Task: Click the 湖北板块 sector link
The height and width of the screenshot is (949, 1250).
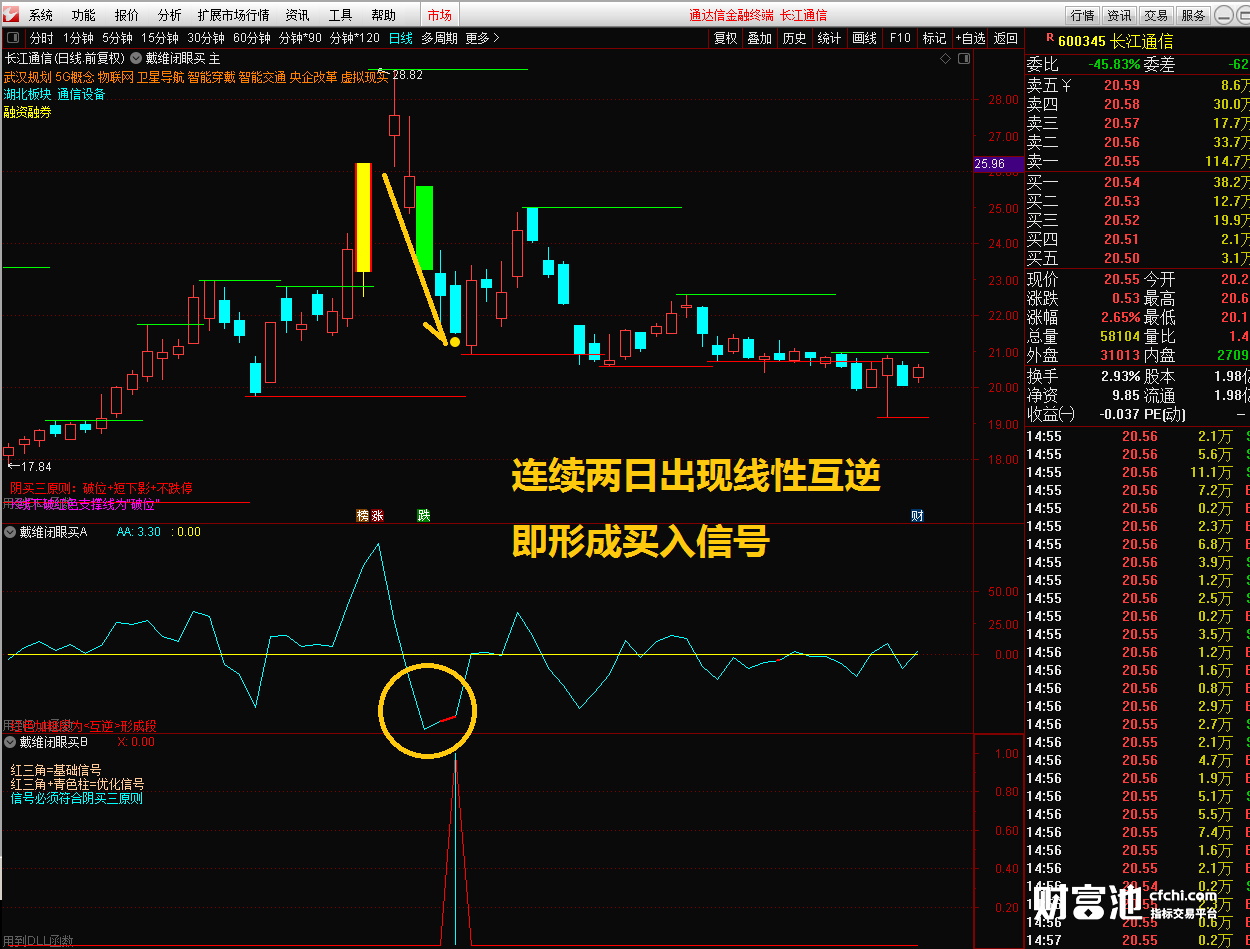Action: pos(27,95)
